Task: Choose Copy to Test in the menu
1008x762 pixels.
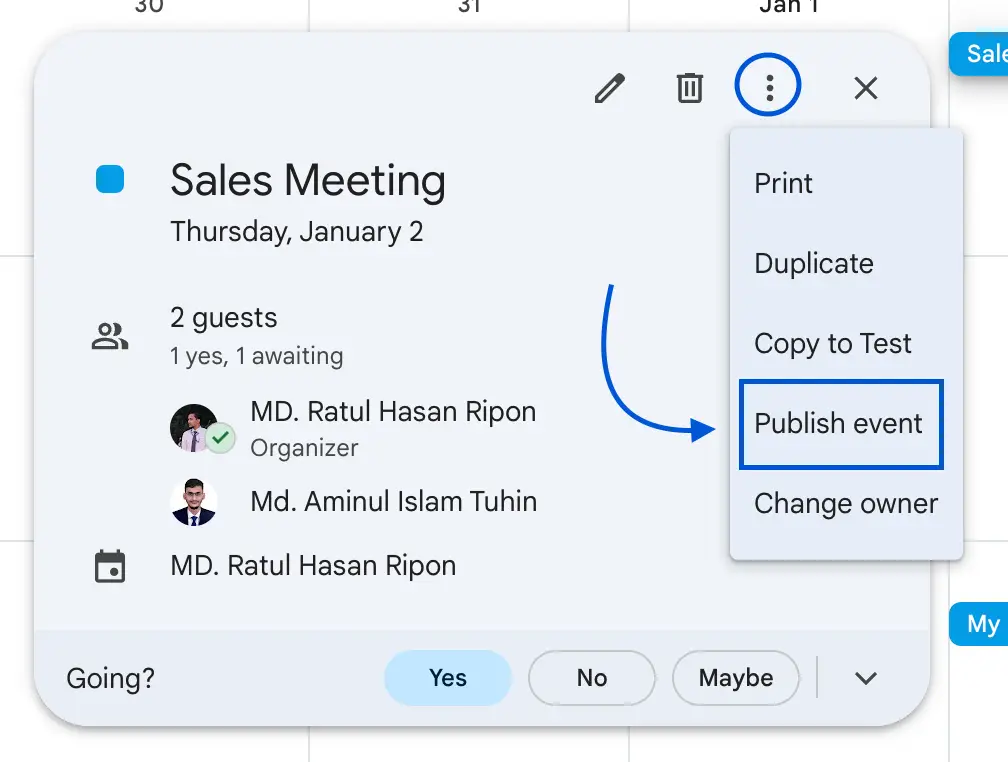Action: click(832, 343)
